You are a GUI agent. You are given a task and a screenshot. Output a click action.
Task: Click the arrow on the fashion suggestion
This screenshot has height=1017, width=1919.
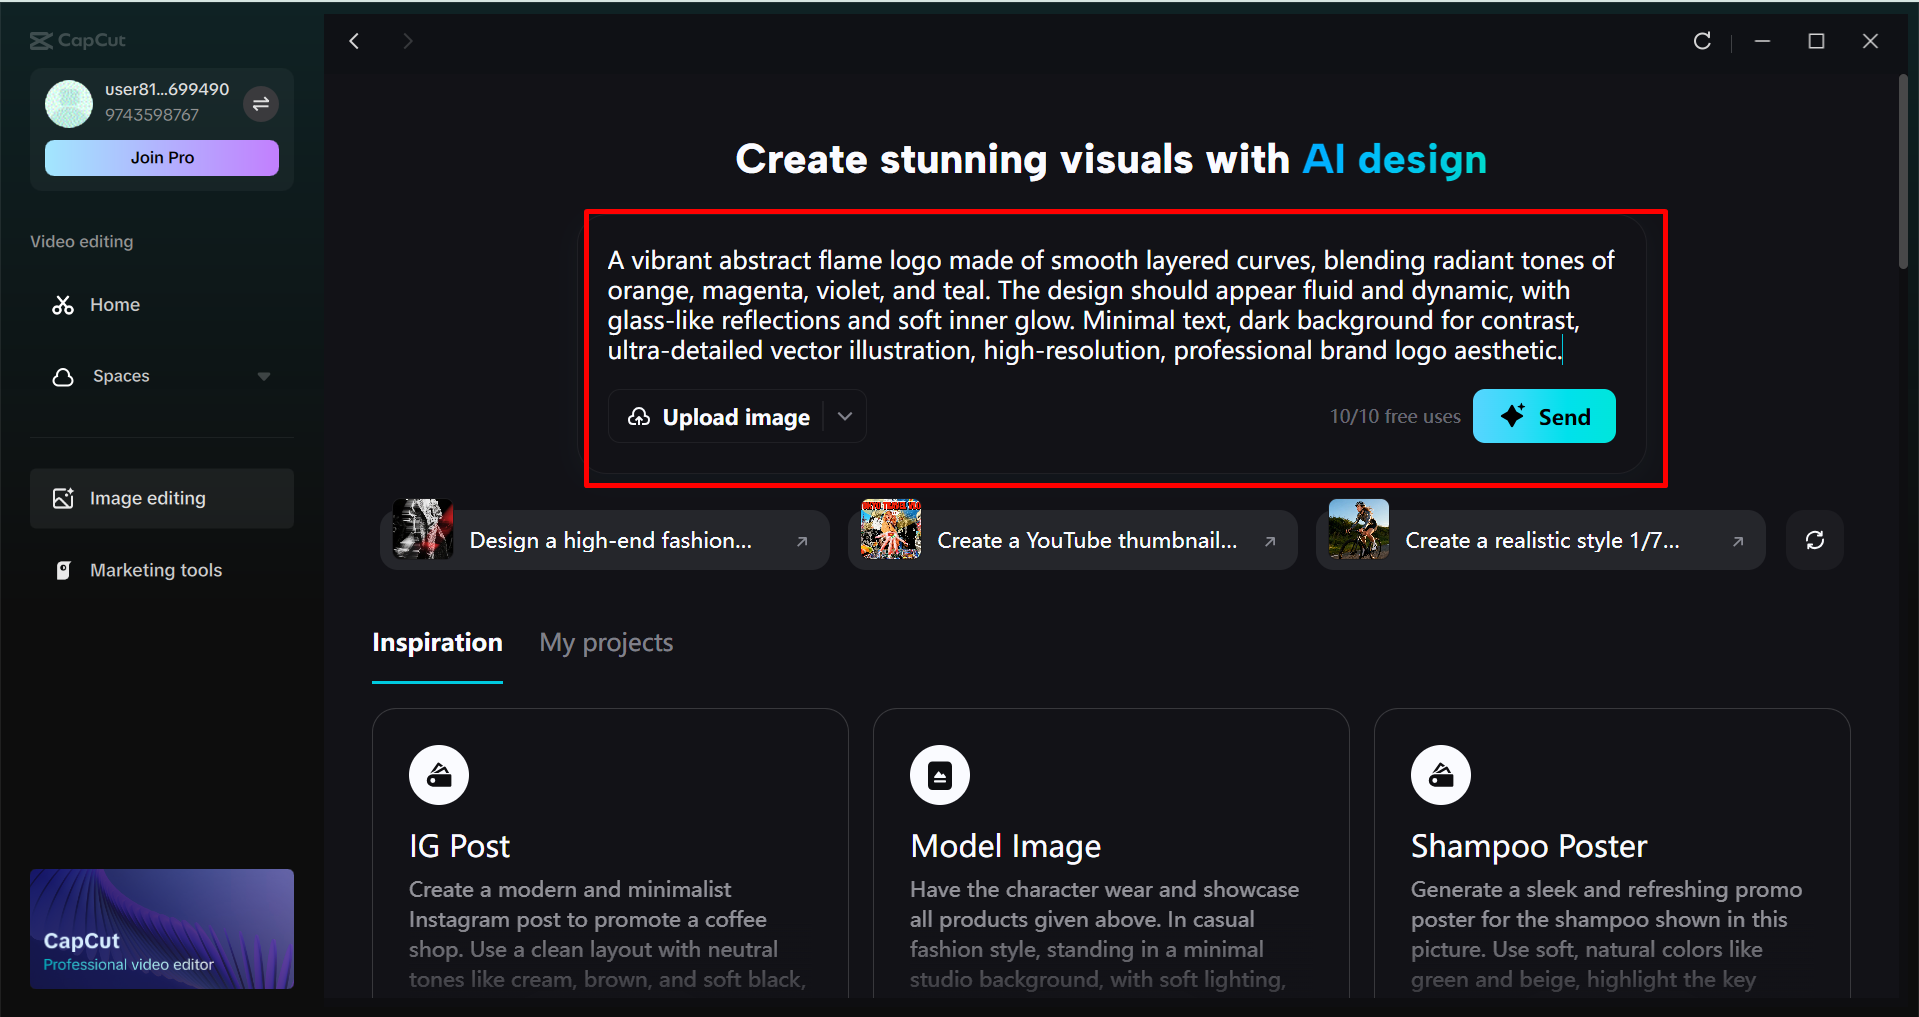click(802, 541)
